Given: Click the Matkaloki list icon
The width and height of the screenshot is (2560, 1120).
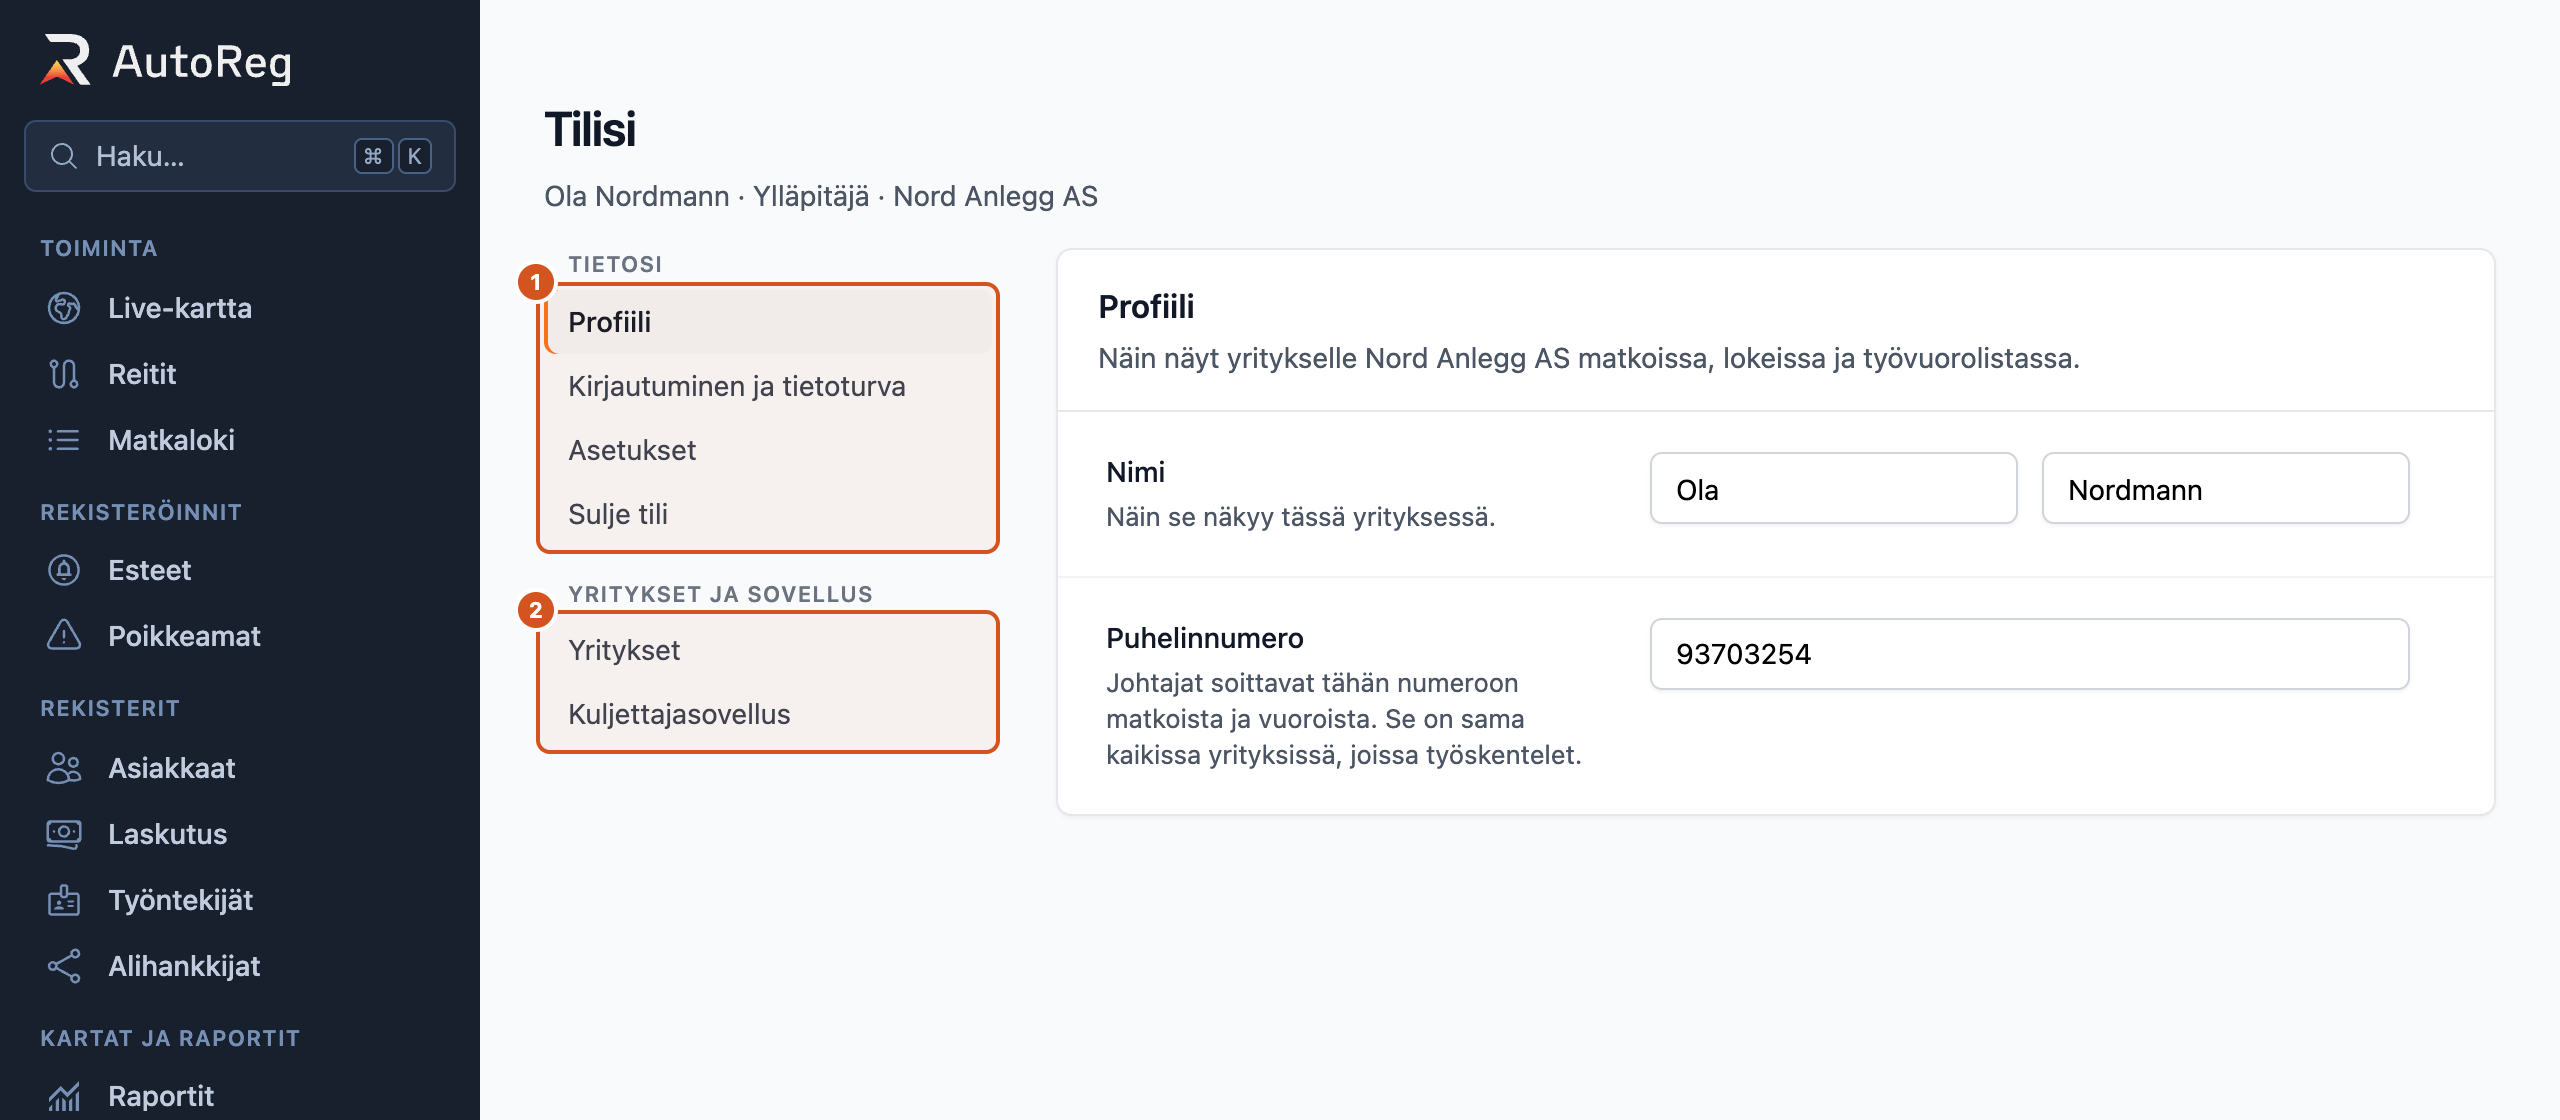Looking at the screenshot, I should point(64,440).
